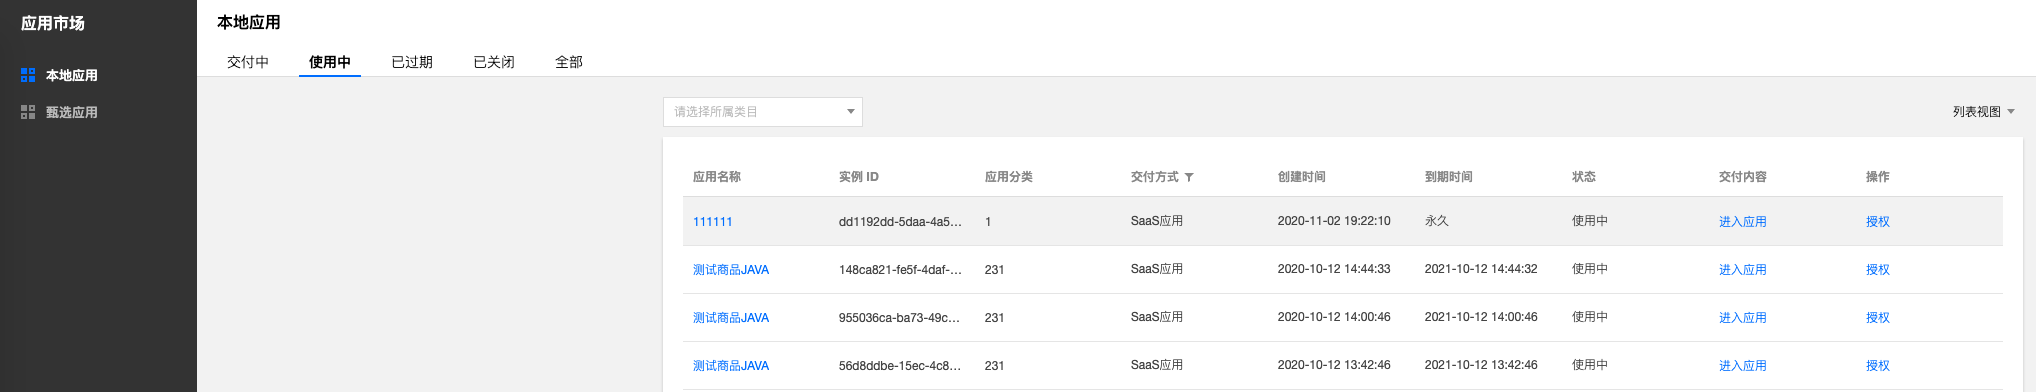Image resolution: width=2036 pixels, height=392 pixels.
Task: Click 授权 for the 111111 row
Action: (x=1878, y=222)
